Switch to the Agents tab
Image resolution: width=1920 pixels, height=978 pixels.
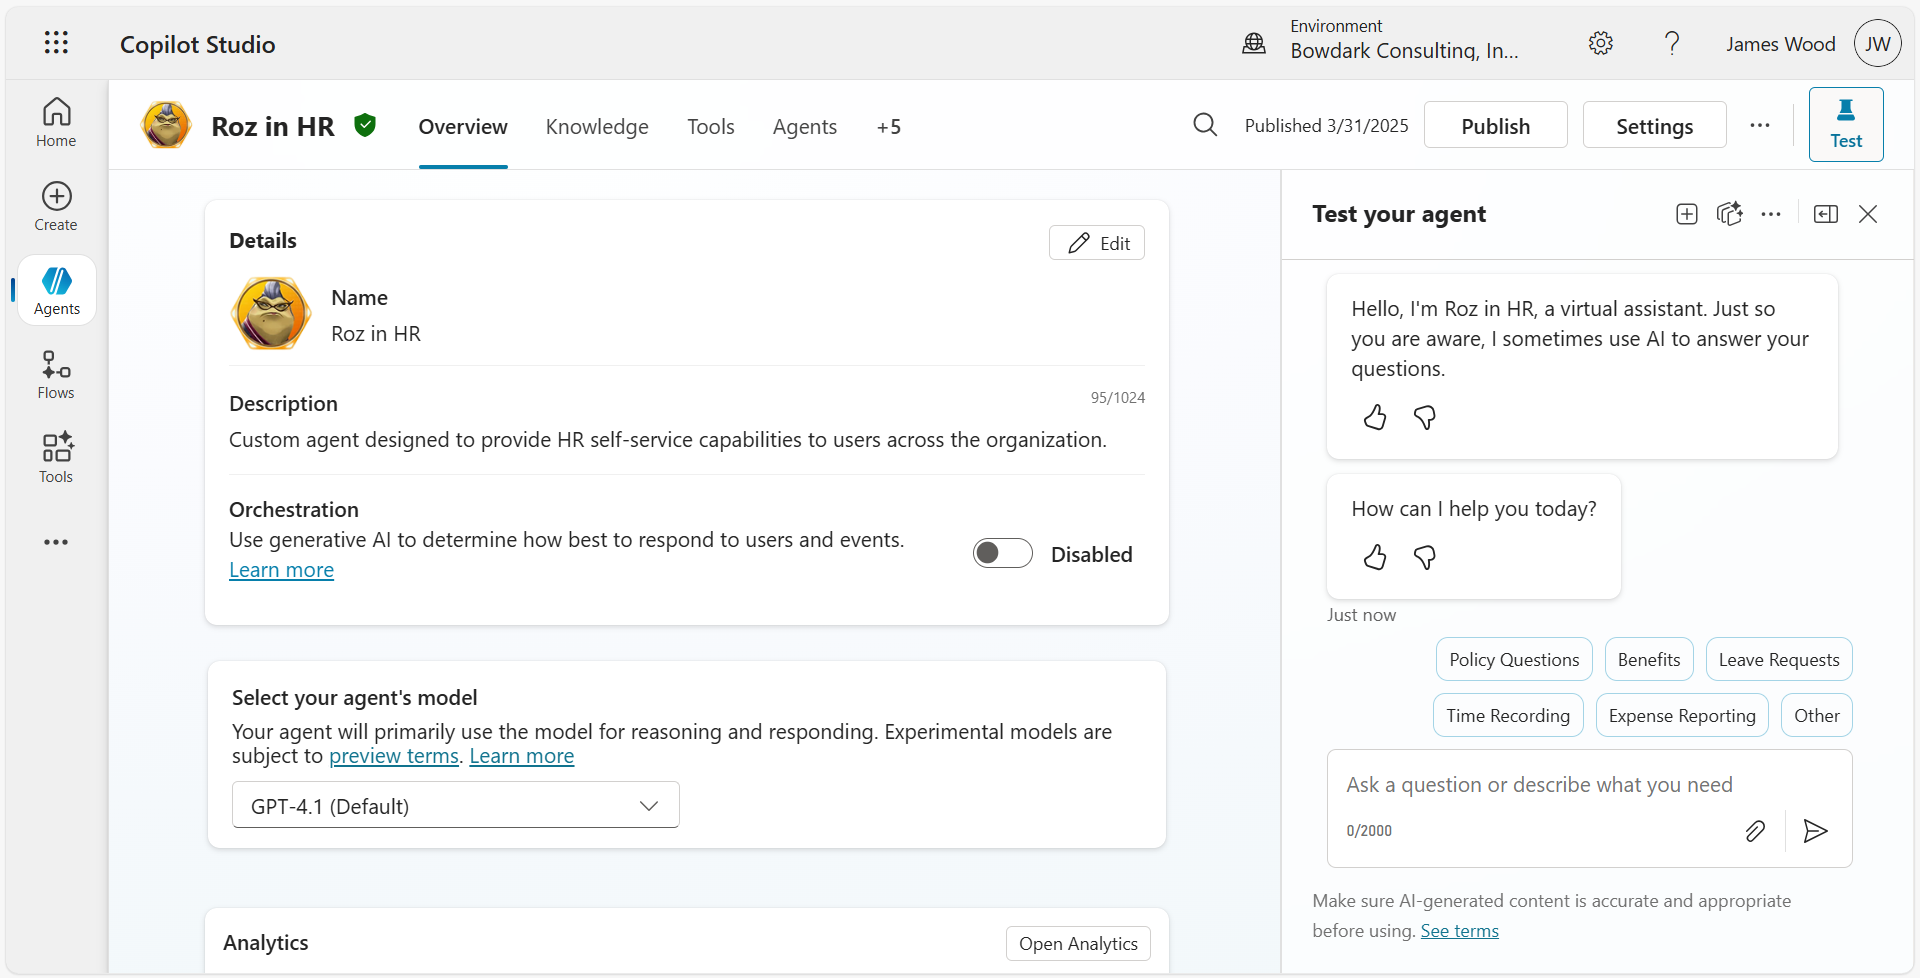tap(805, 127)
